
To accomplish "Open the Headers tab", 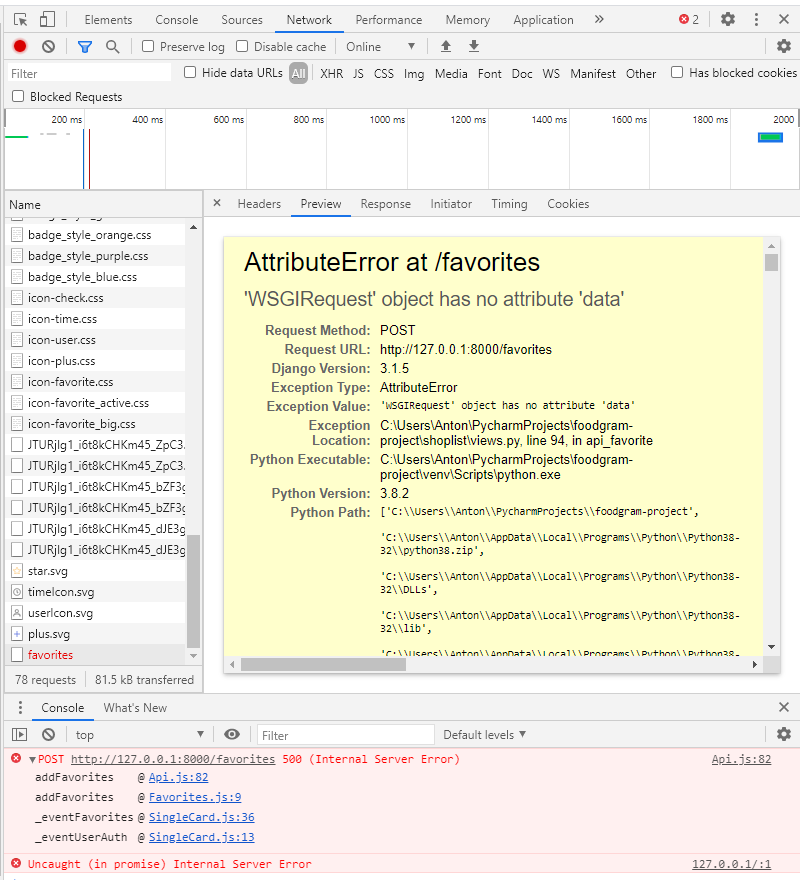I will (x=259, y=204).
